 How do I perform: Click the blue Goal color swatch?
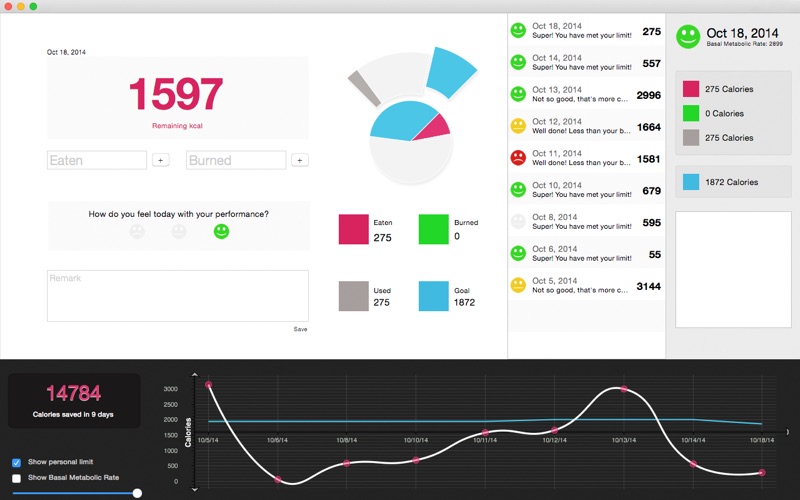tap(434, 296)
